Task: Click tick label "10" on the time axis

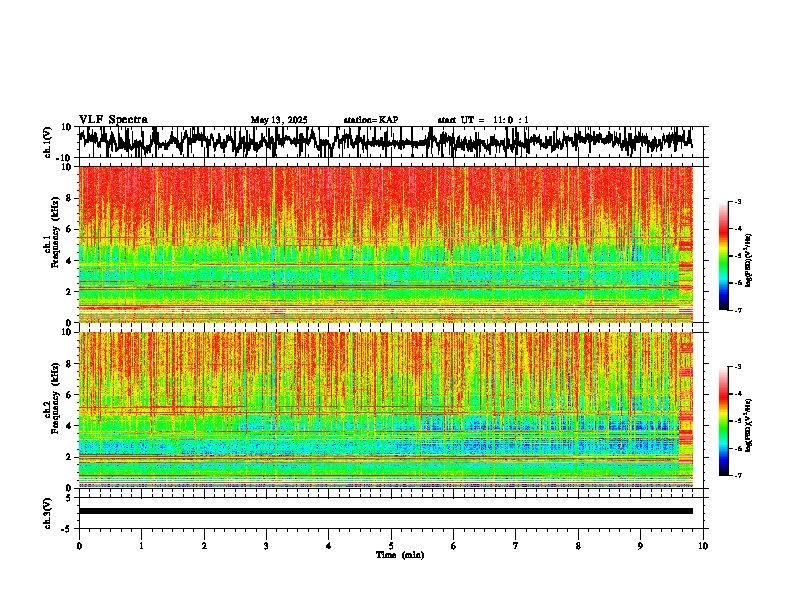Action: [x=703, y=546]
